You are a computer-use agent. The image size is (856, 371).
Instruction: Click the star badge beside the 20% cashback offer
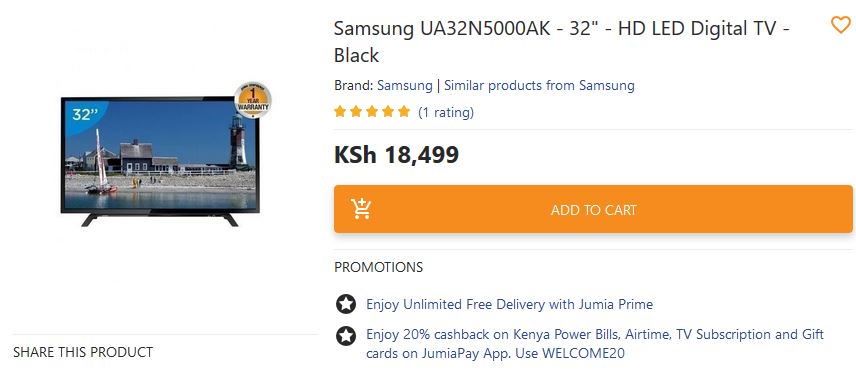click(346, 336)
